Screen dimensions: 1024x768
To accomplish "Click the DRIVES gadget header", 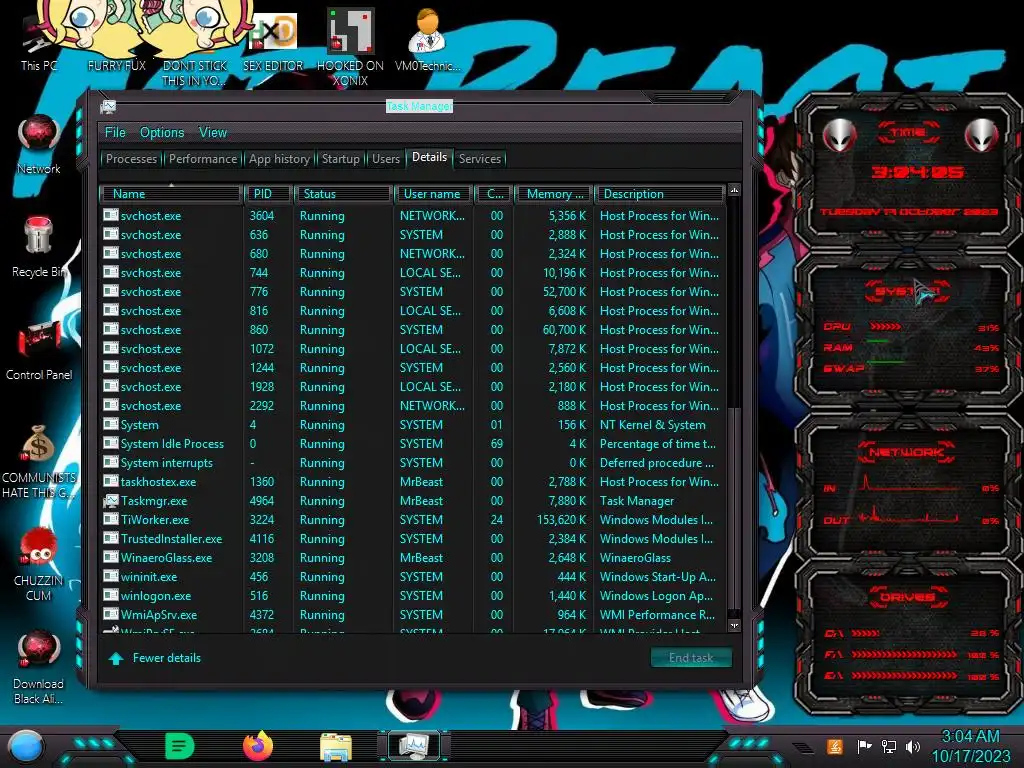I will 908,597.
